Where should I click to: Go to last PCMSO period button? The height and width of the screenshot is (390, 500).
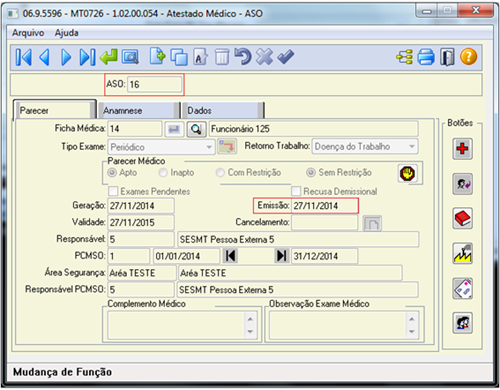(282, 256)
